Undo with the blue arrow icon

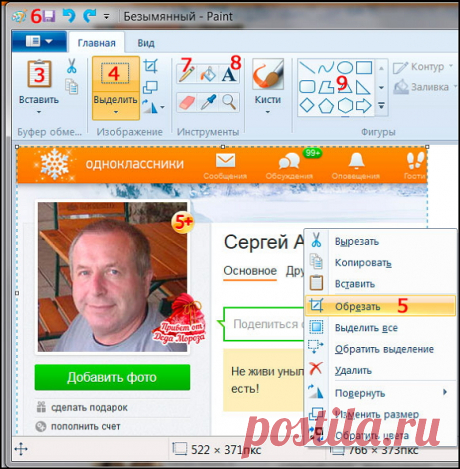69,16
